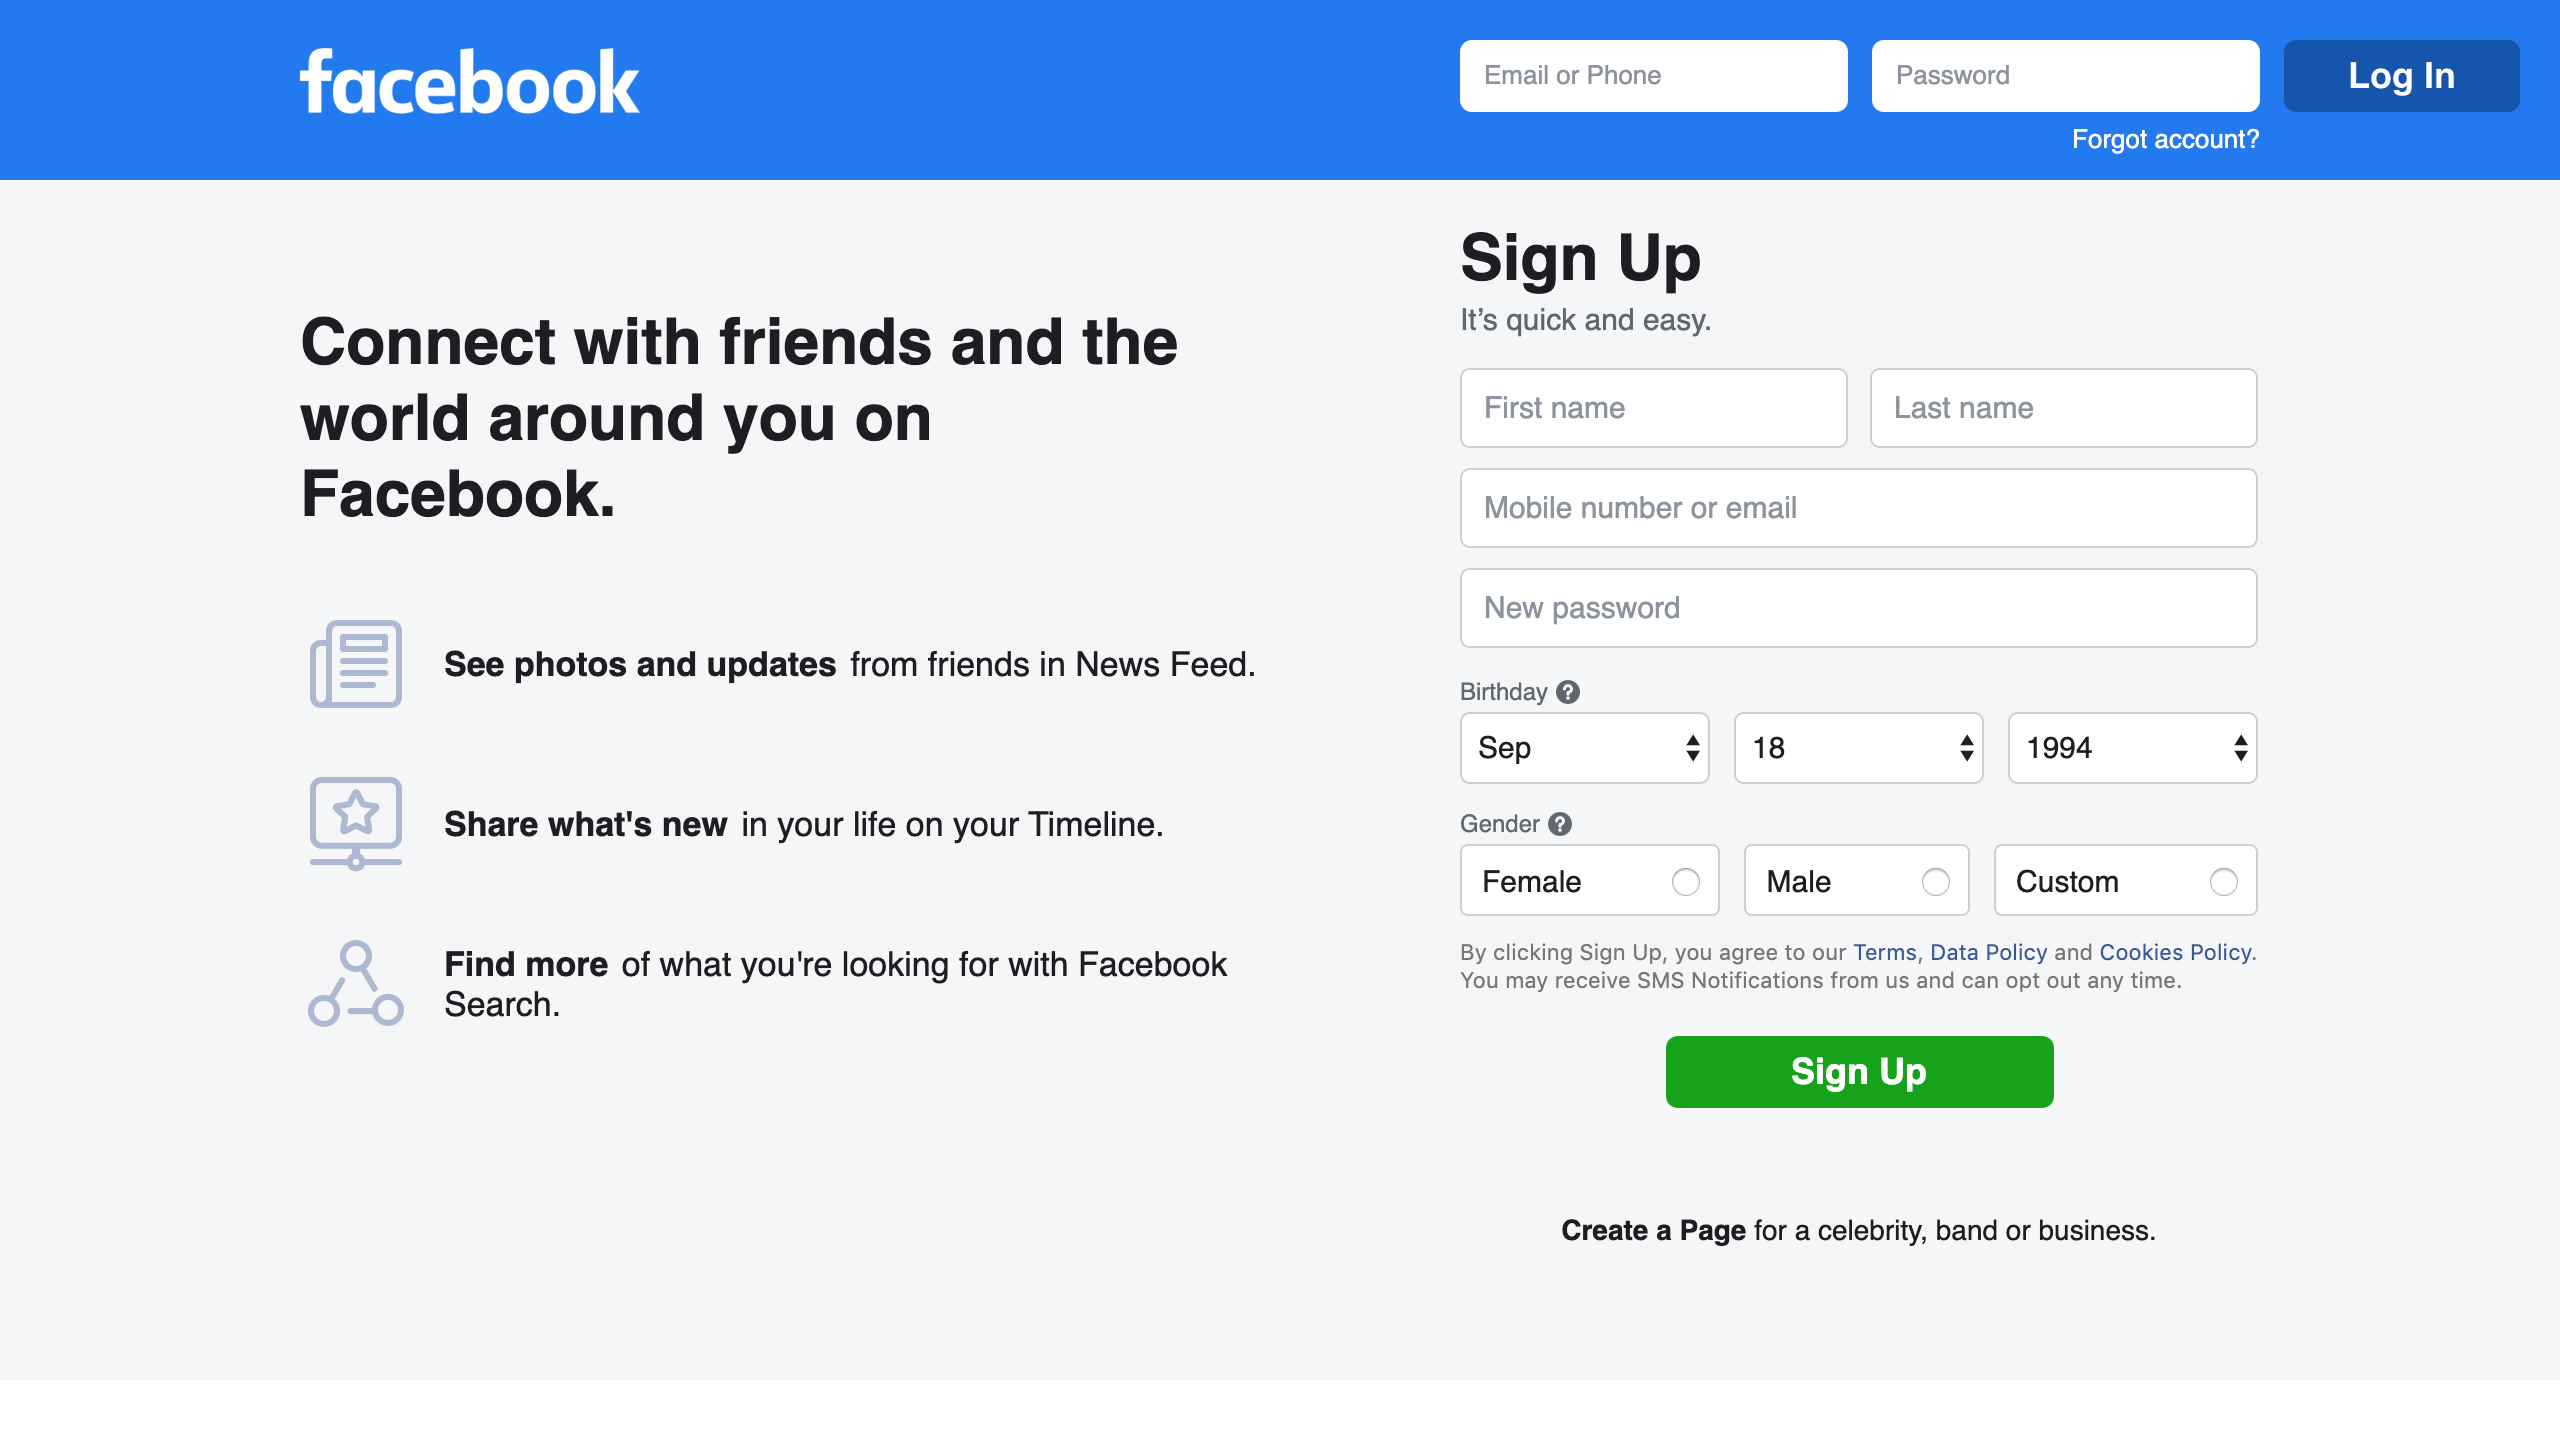Follow the Forgot account? link
The image size is (2560, 1442).
[2165, 139]
